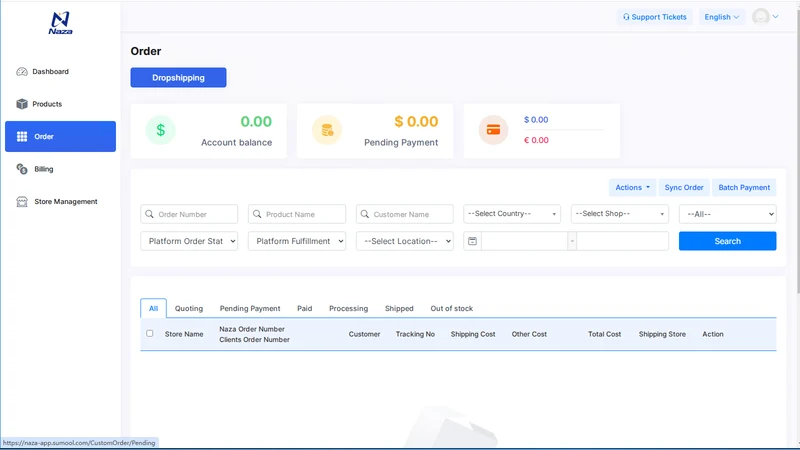
Task: Click the green dollar Account balance icon
Action: [x=160, y=130]
